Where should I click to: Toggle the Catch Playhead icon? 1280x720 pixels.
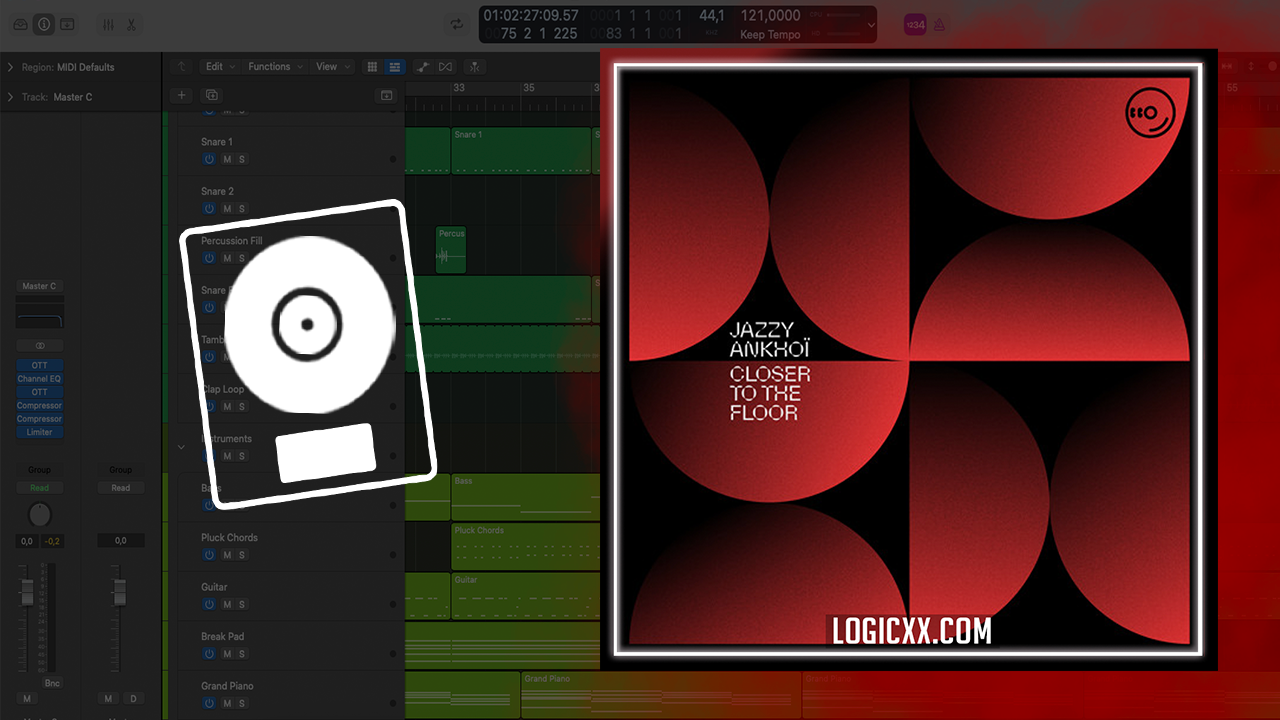click(474, 67)
